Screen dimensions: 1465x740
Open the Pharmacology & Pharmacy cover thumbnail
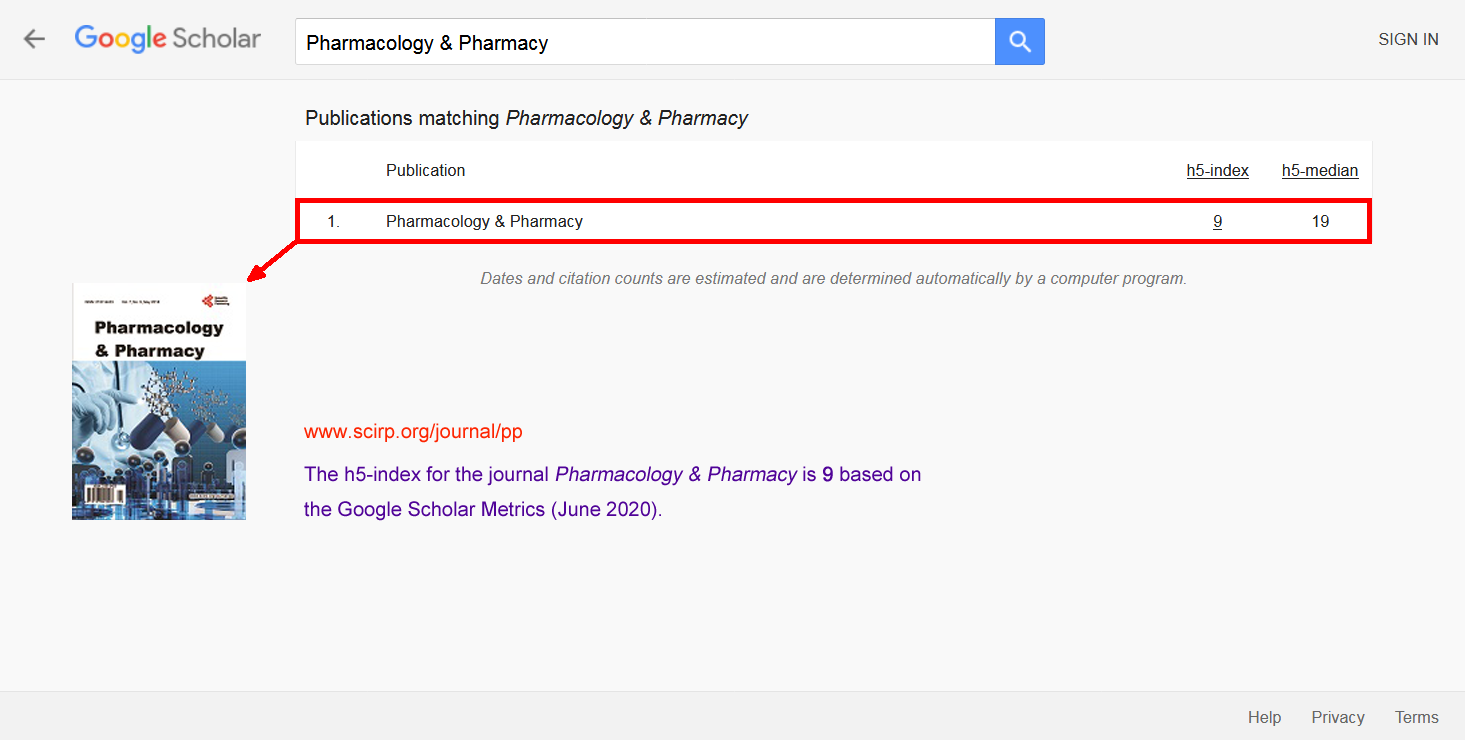pyautogui.click(x=159, y=401)
